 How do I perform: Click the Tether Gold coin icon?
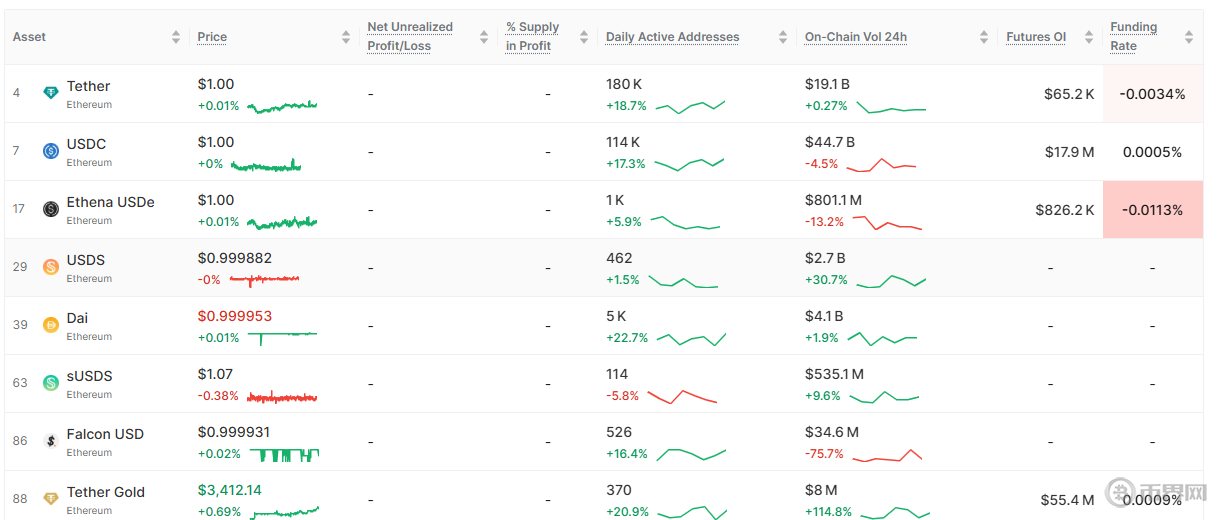[x=51, y=498]
